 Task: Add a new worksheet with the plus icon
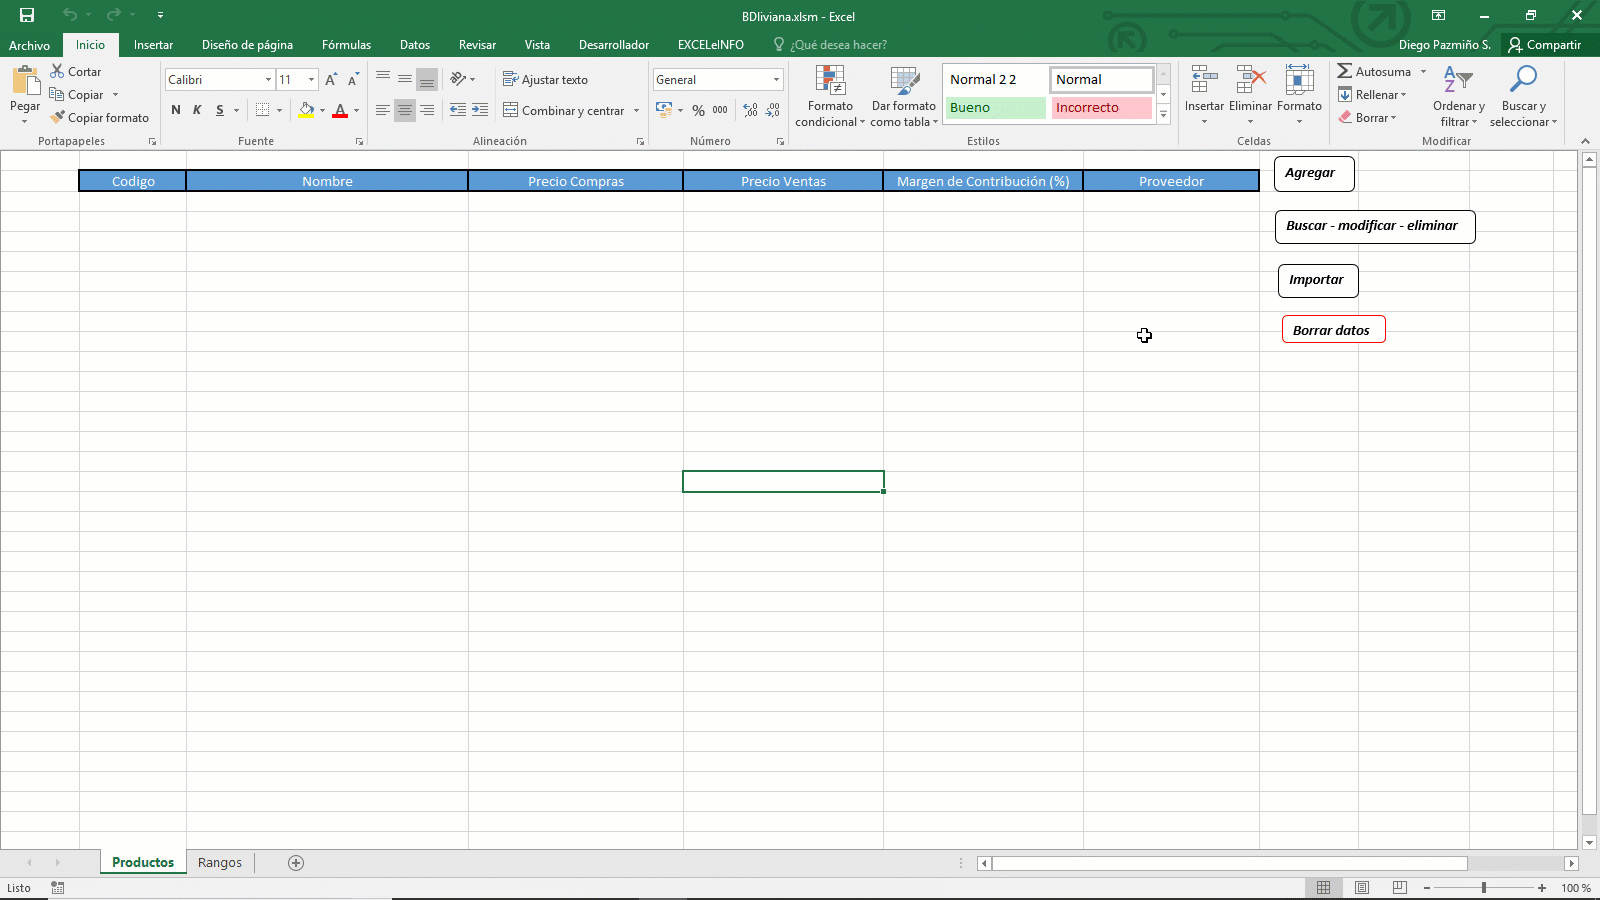pos(295,862)
